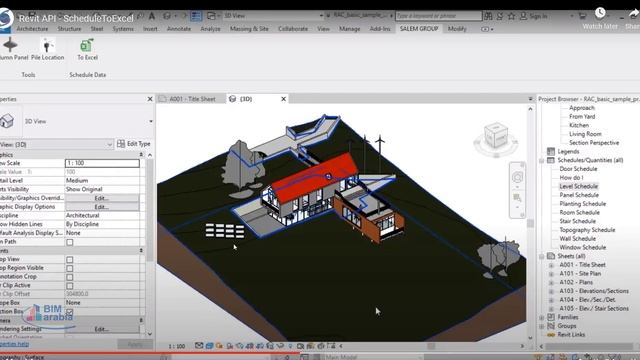This screenshot has width=640, height=360.
Task: Click the View Scale 1 : 100 field
Action: tap(102, 163)
